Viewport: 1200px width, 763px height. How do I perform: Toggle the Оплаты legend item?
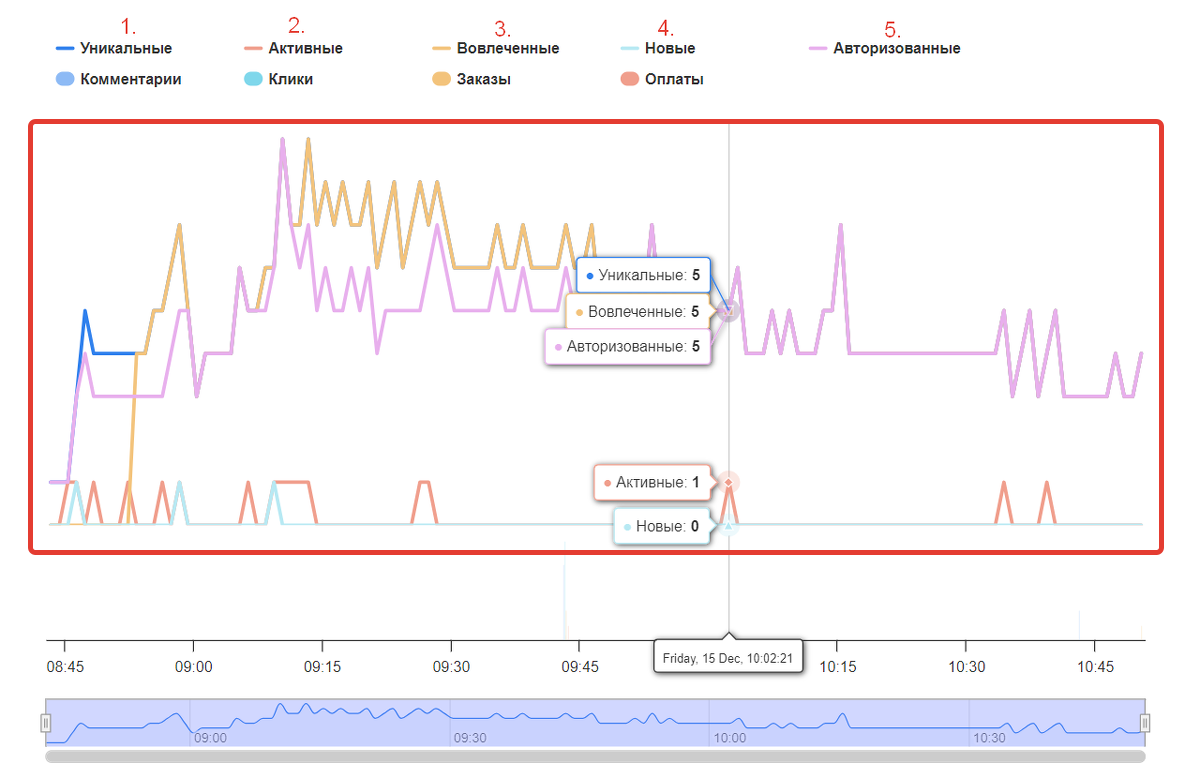[662, 79]
